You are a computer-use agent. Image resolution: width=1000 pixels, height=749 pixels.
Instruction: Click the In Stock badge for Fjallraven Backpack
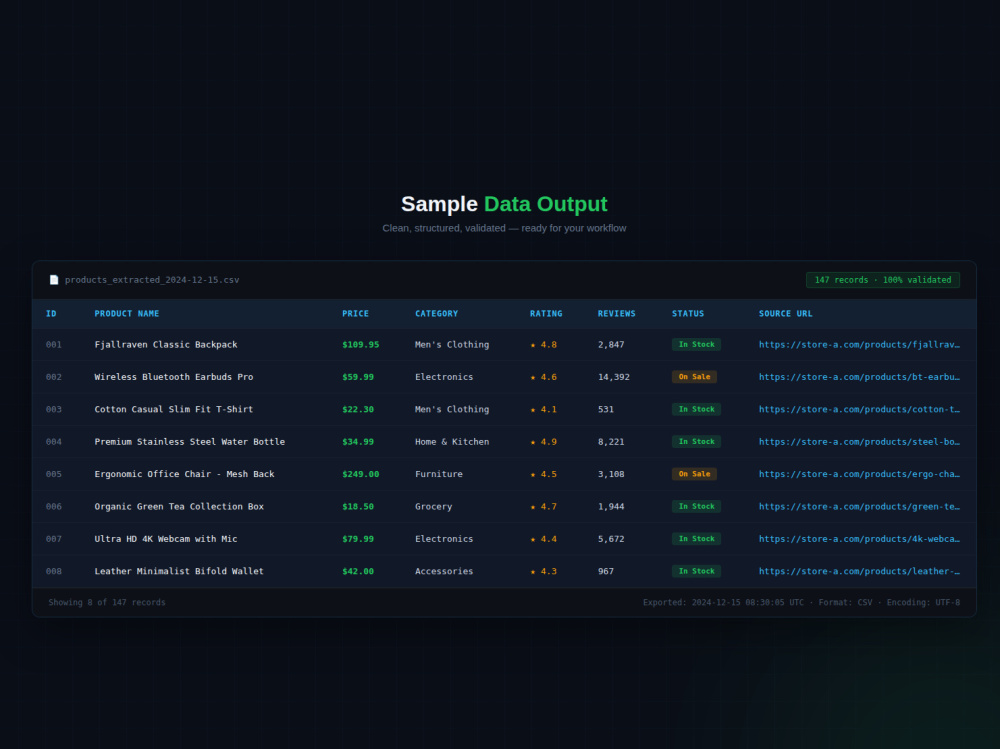pyautogui.click(x=696, y=345)
